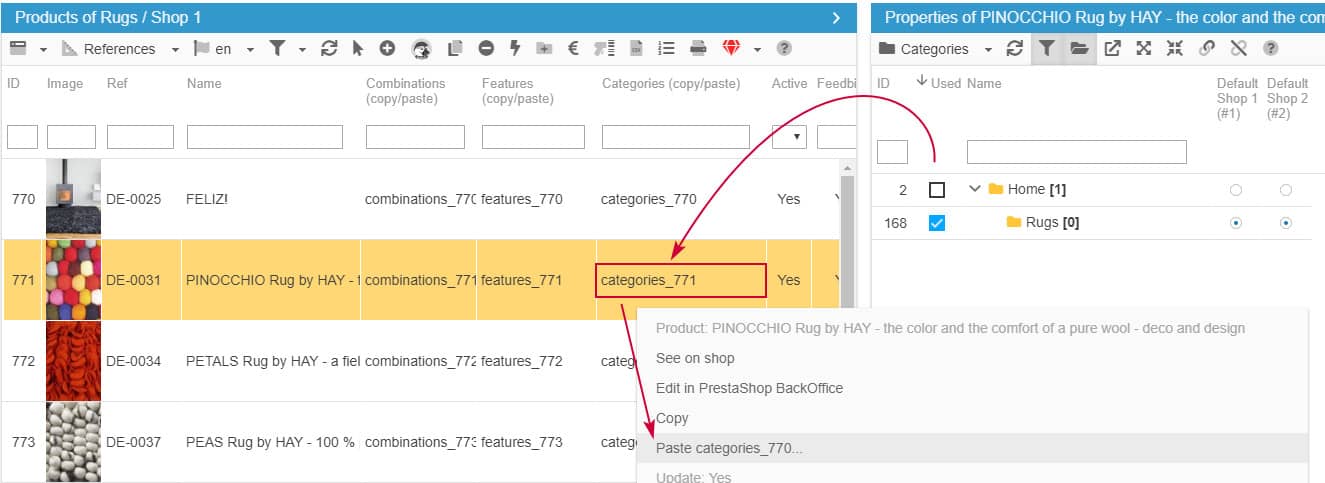Choose 'Paste categories_770...' from context menu
1325x483 pixels.
(x=729, y=448)
